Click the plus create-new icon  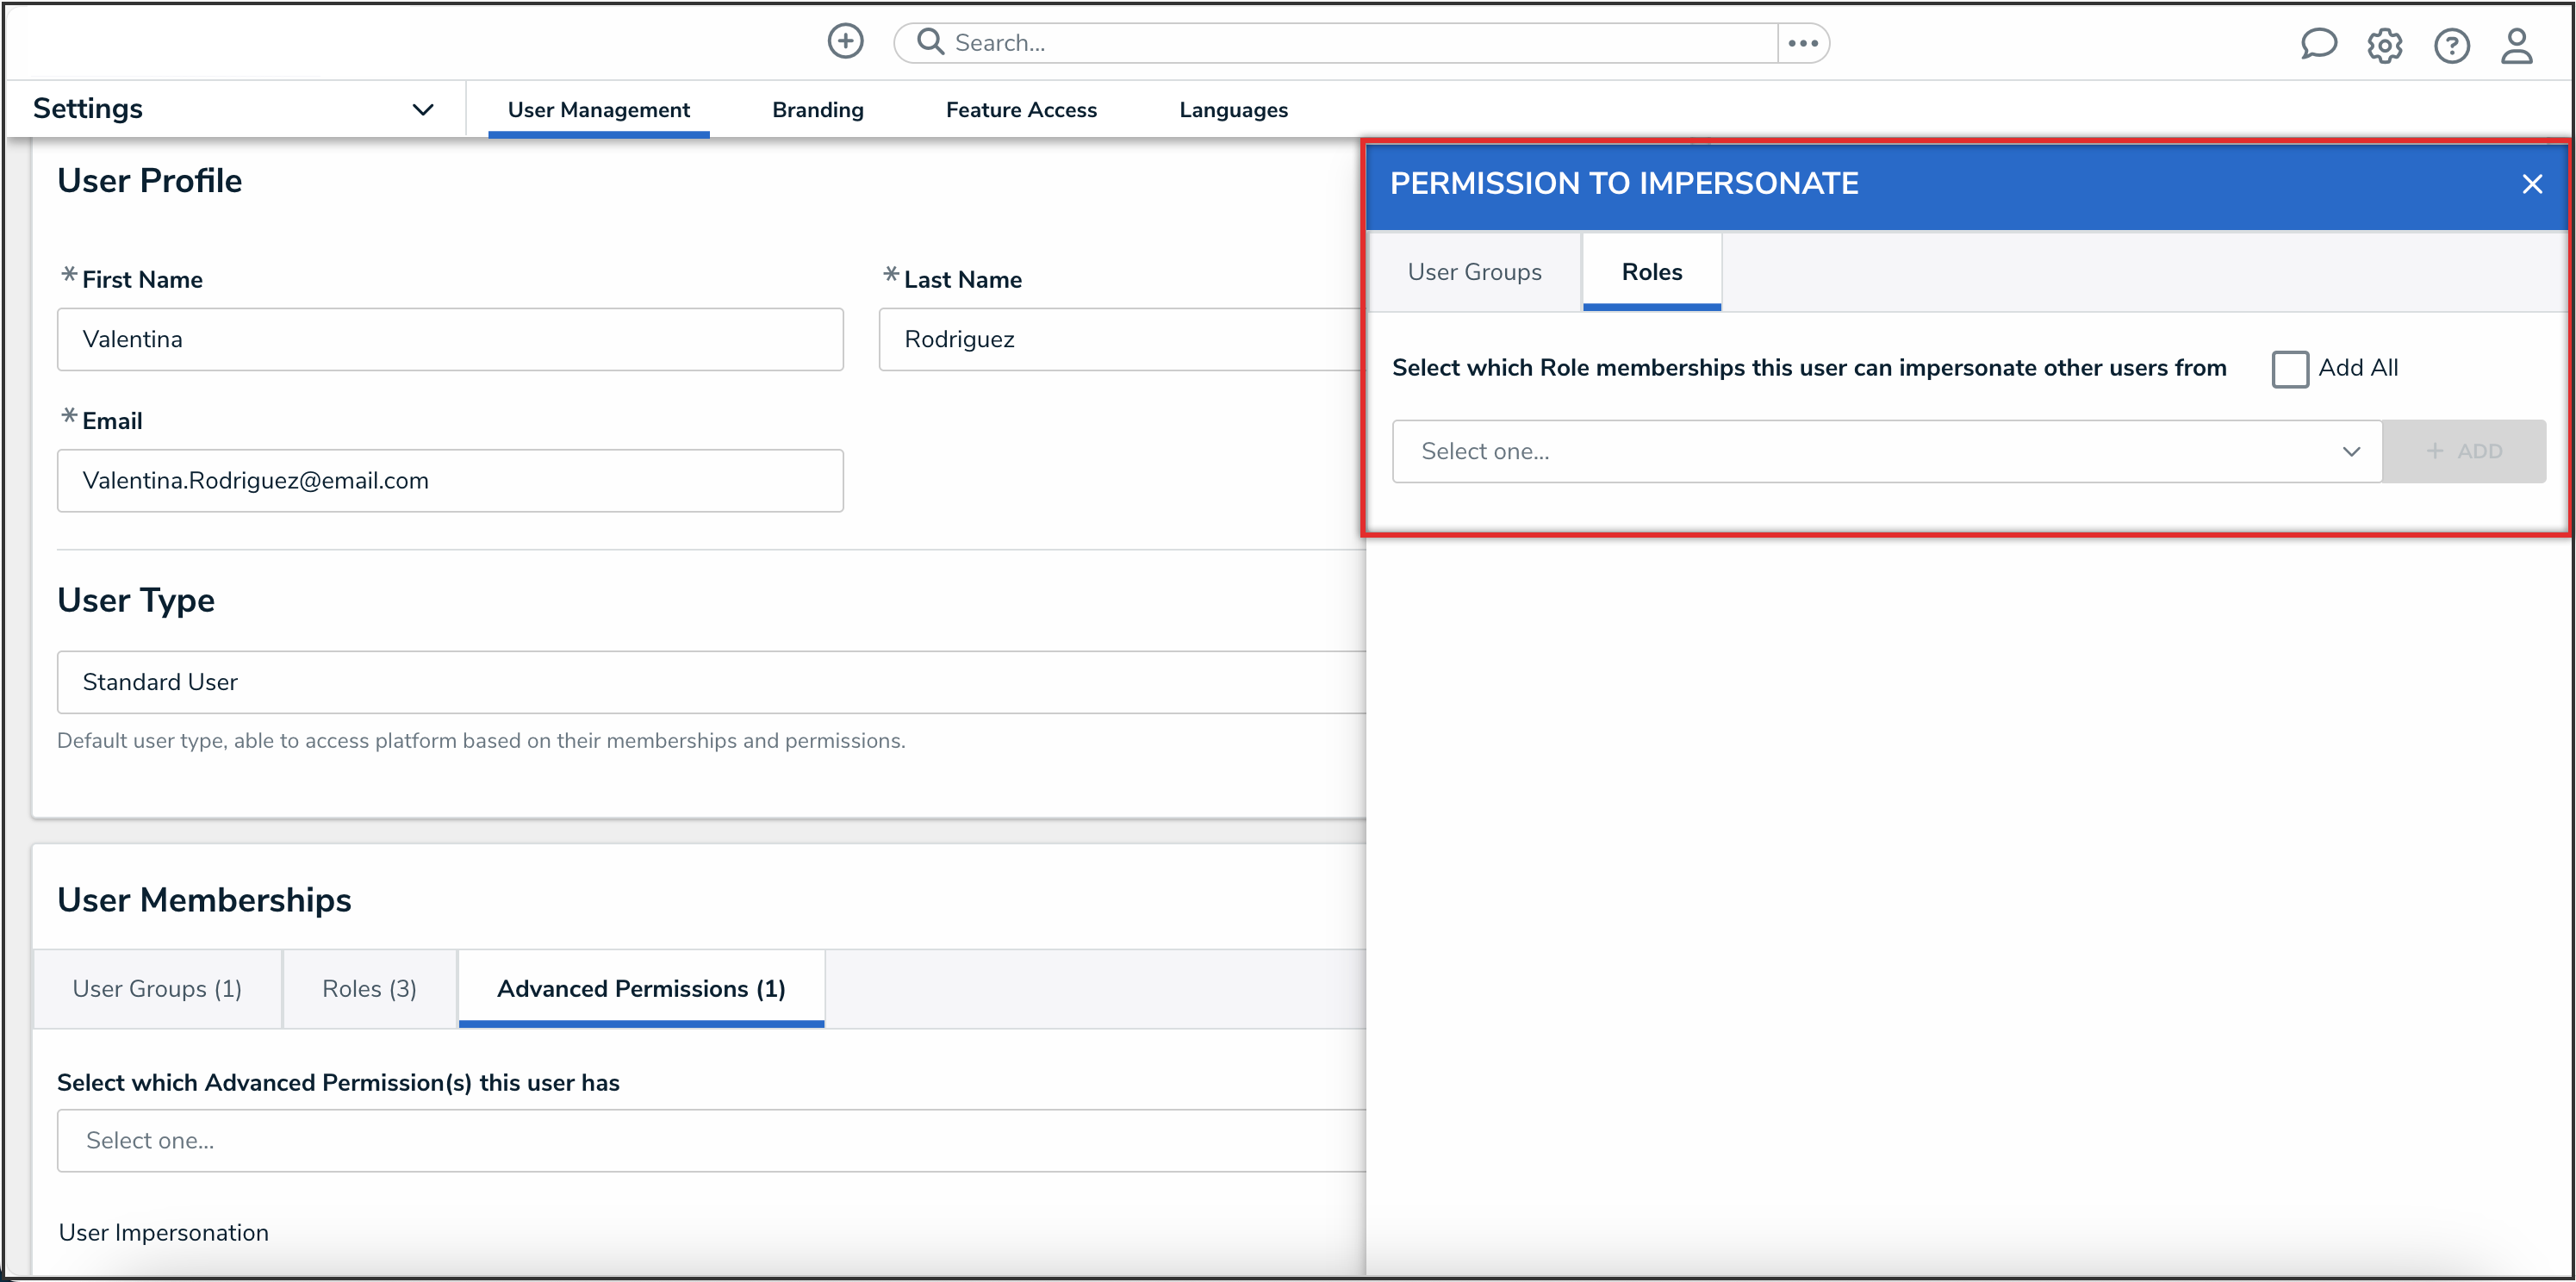[845, 41]
